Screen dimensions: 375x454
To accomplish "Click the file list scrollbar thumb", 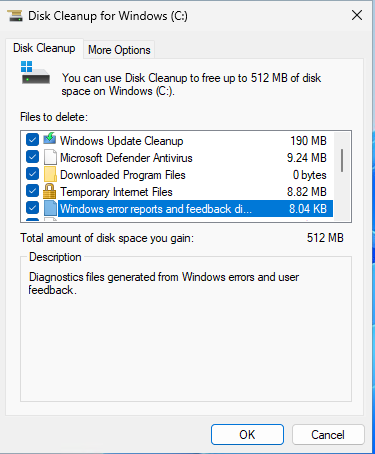I will tap(342, 160).
